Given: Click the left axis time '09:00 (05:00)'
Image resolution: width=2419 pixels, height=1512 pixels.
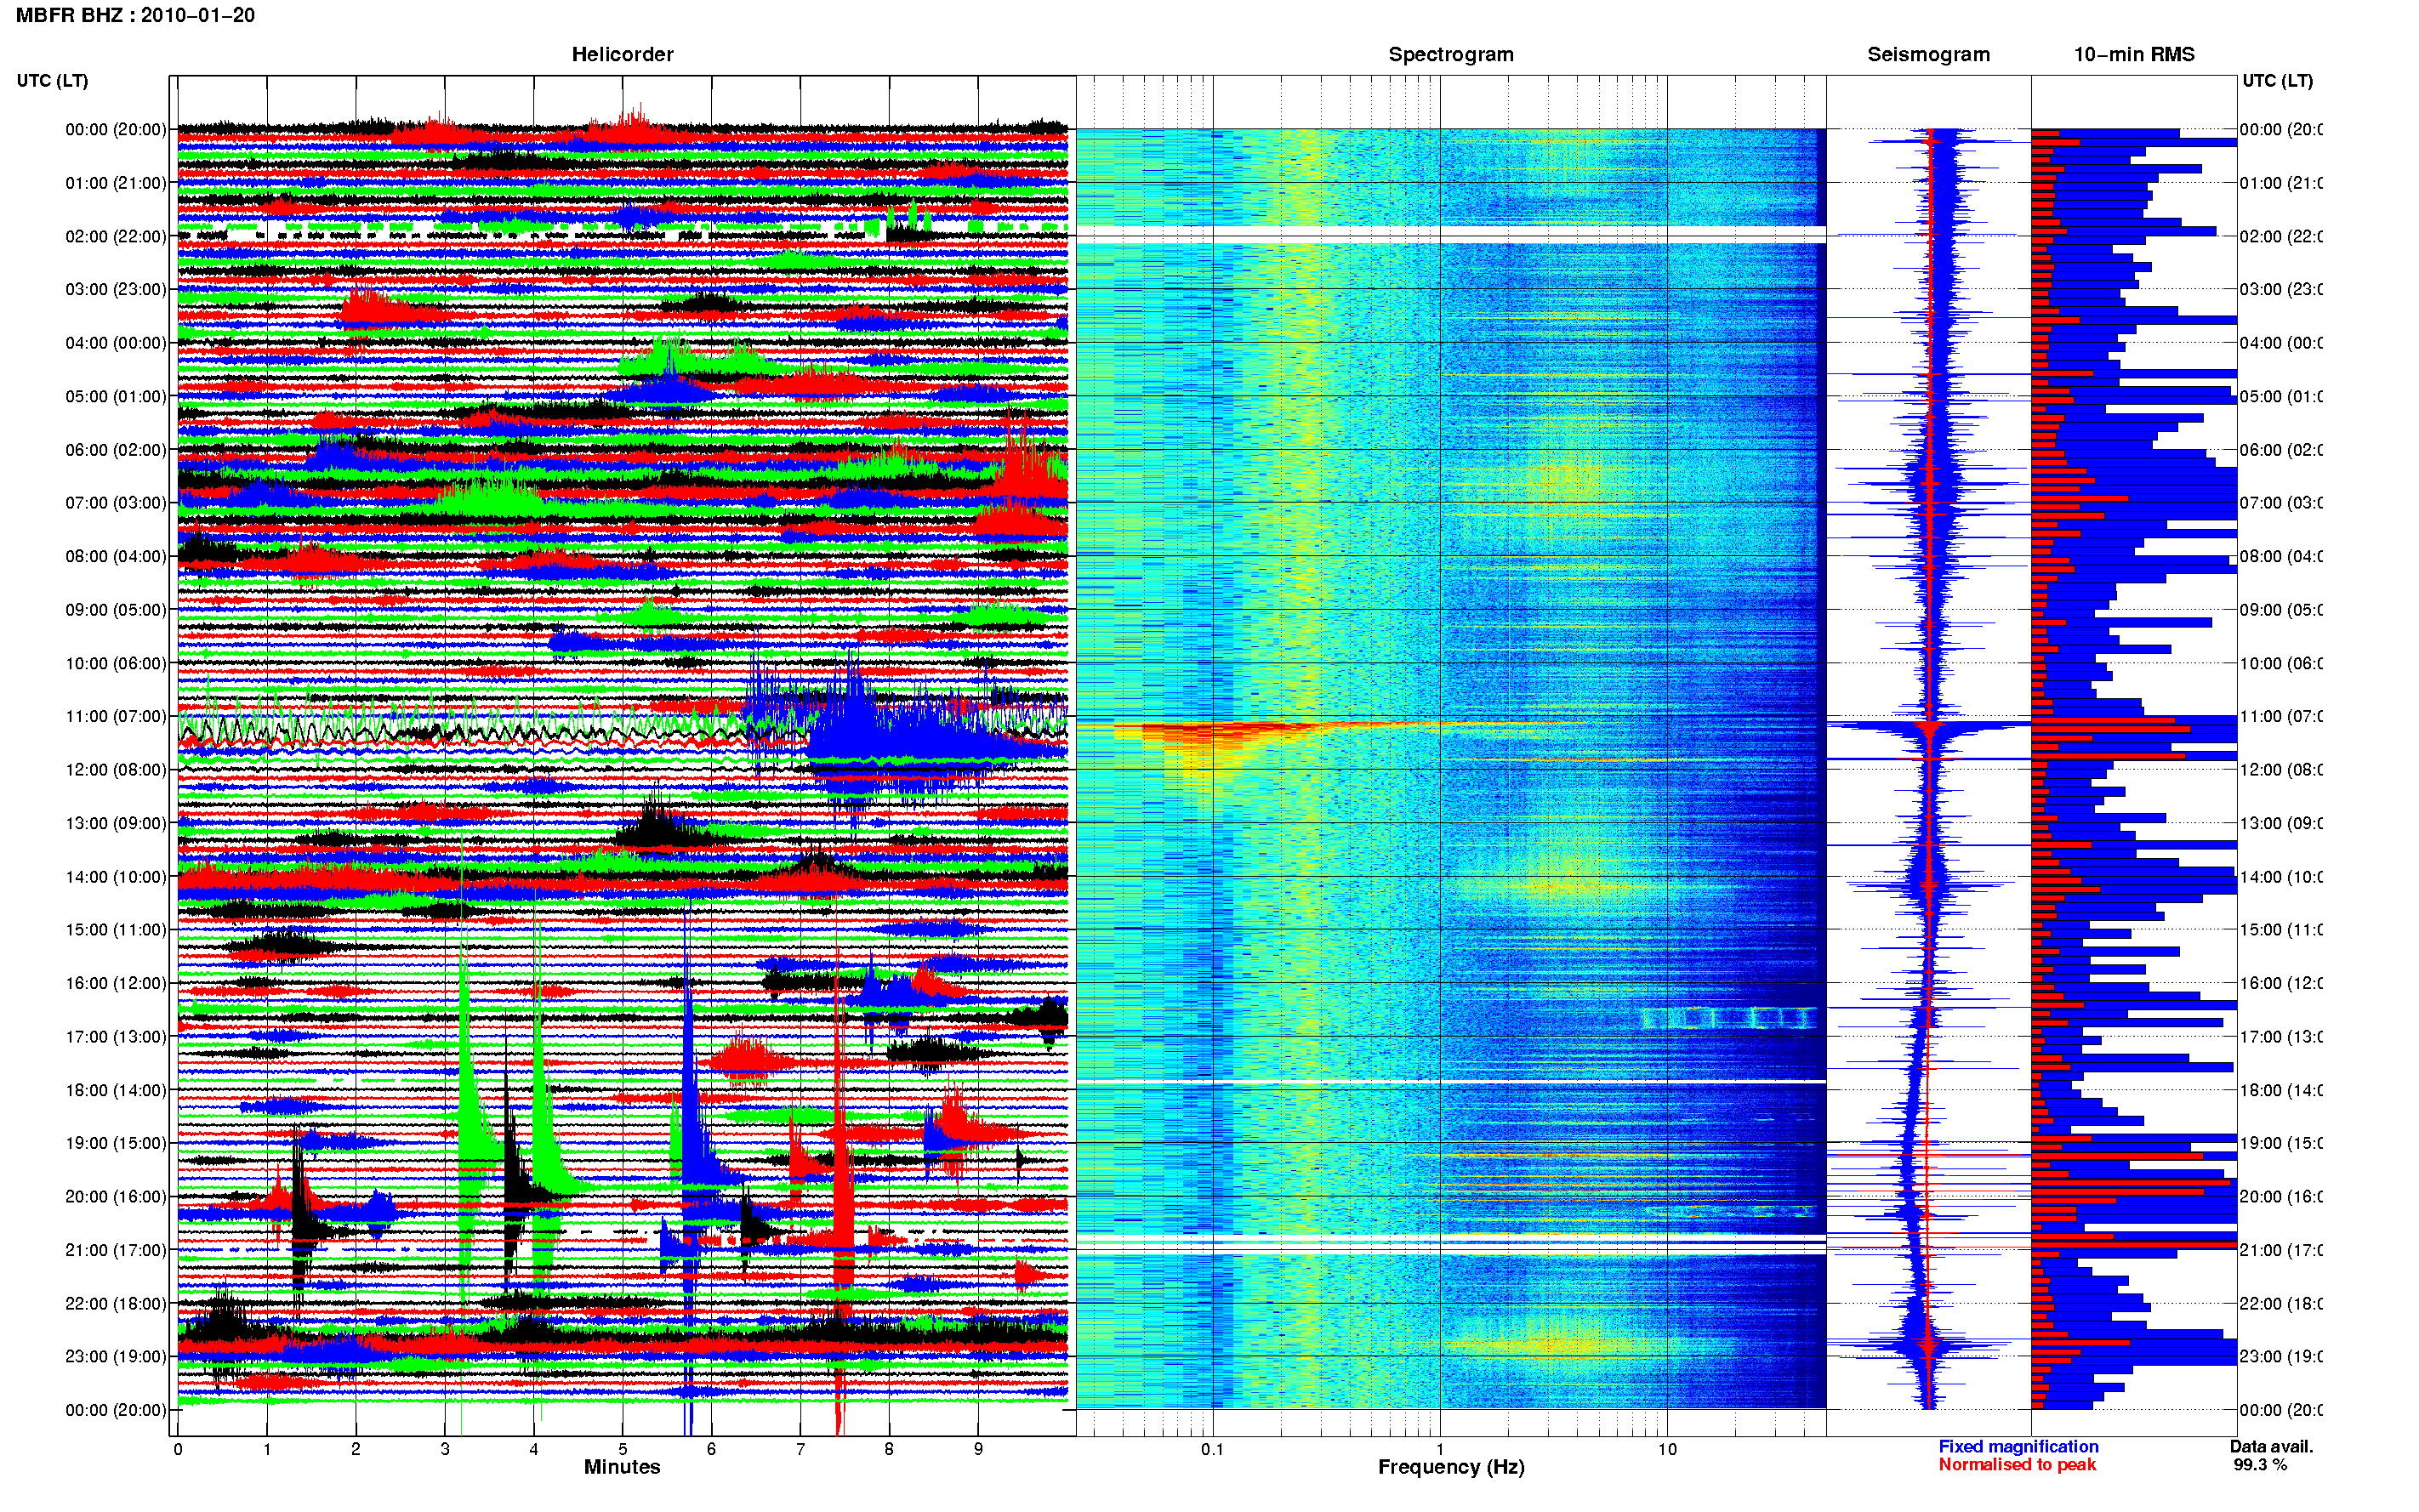Looking at the screenshot, I should (116, 610).
